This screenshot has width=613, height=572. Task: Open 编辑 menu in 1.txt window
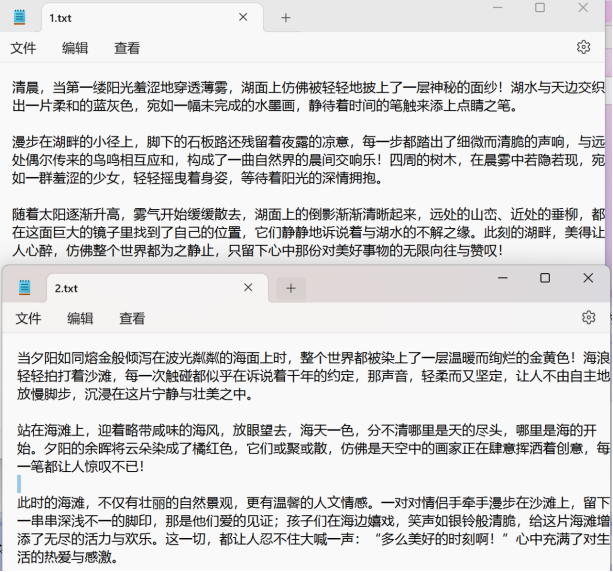pos(75,48)
